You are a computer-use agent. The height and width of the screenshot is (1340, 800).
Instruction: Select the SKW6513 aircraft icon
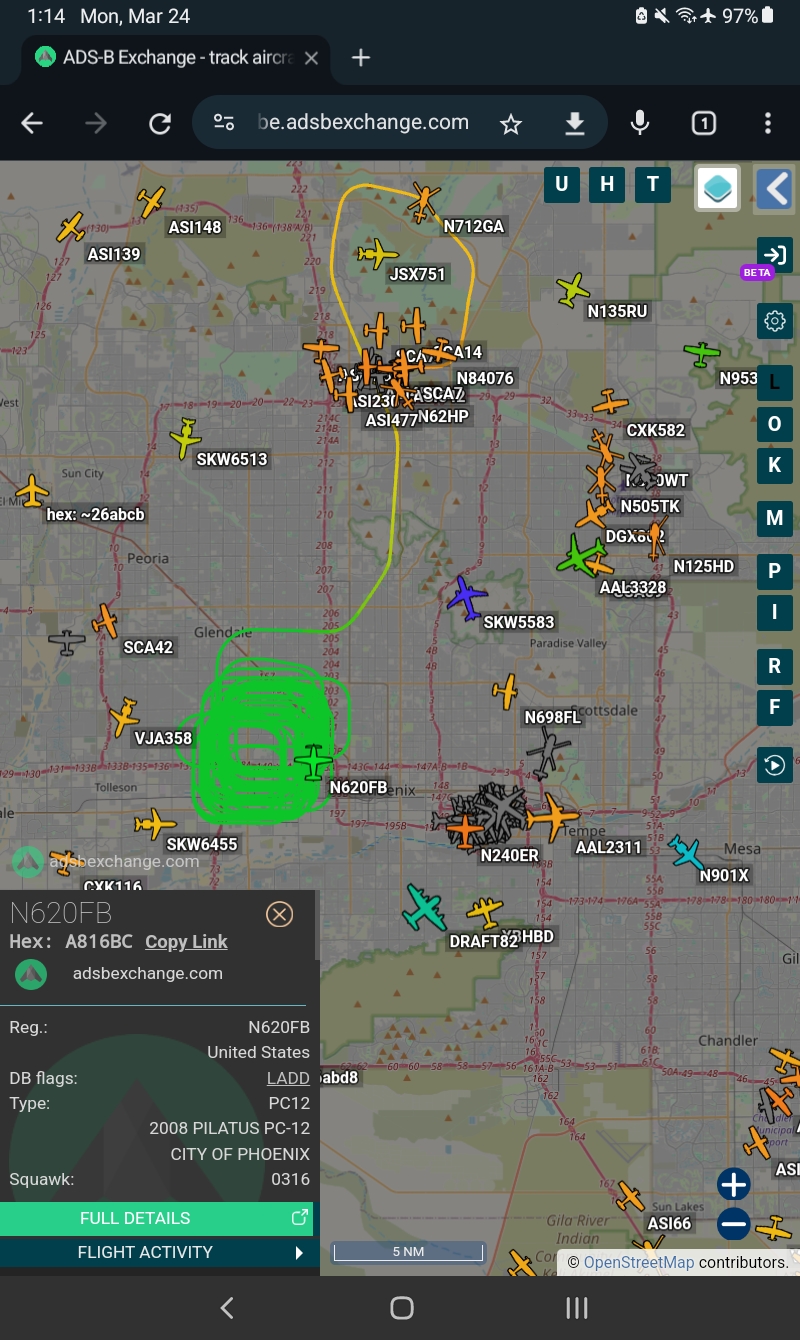tap(186, 438)
